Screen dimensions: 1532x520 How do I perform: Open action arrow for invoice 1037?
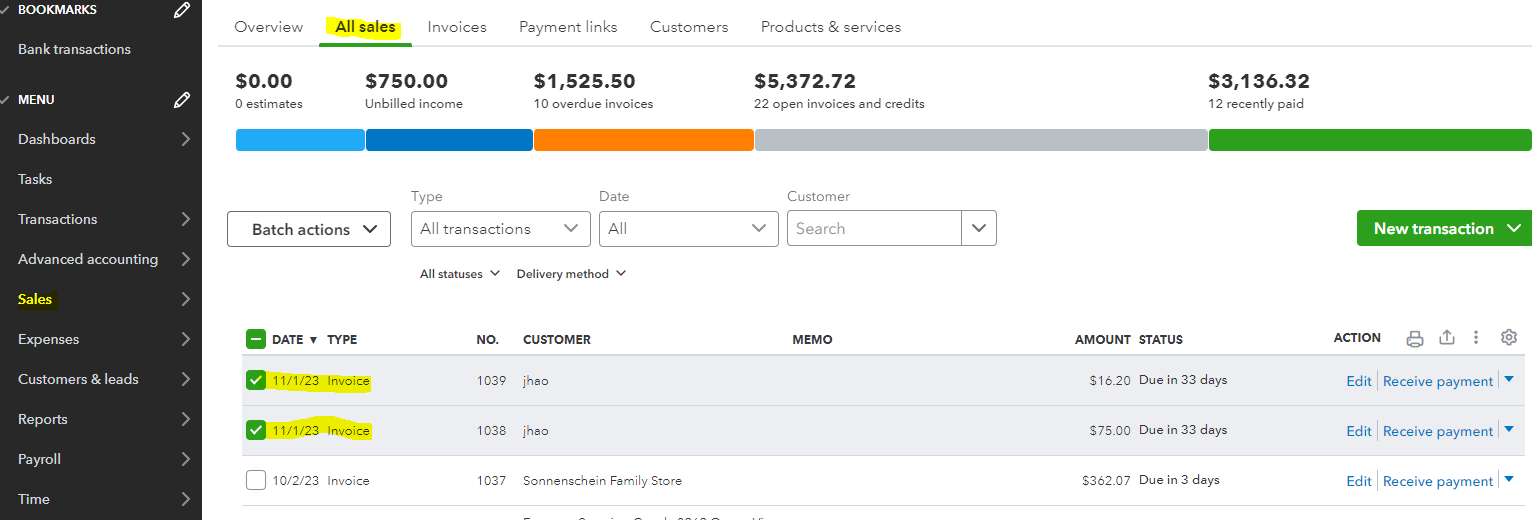[1509, 480]
